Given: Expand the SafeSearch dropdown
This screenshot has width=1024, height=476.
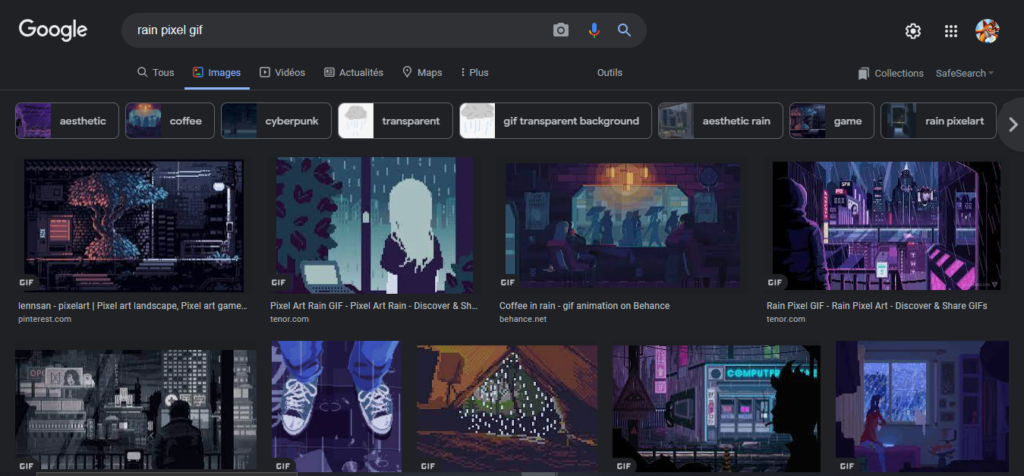Looking at the screenshot, I should [x=964, y=73].
